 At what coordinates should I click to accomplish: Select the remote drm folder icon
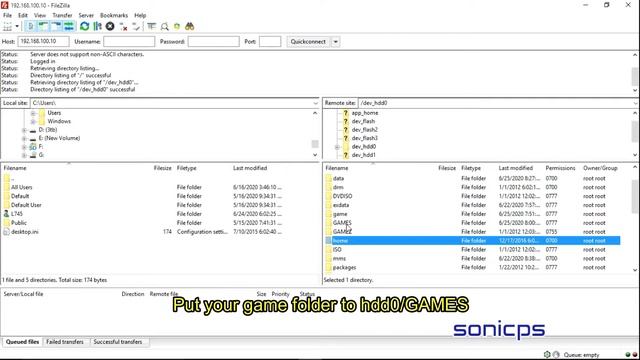pos(329,187)
